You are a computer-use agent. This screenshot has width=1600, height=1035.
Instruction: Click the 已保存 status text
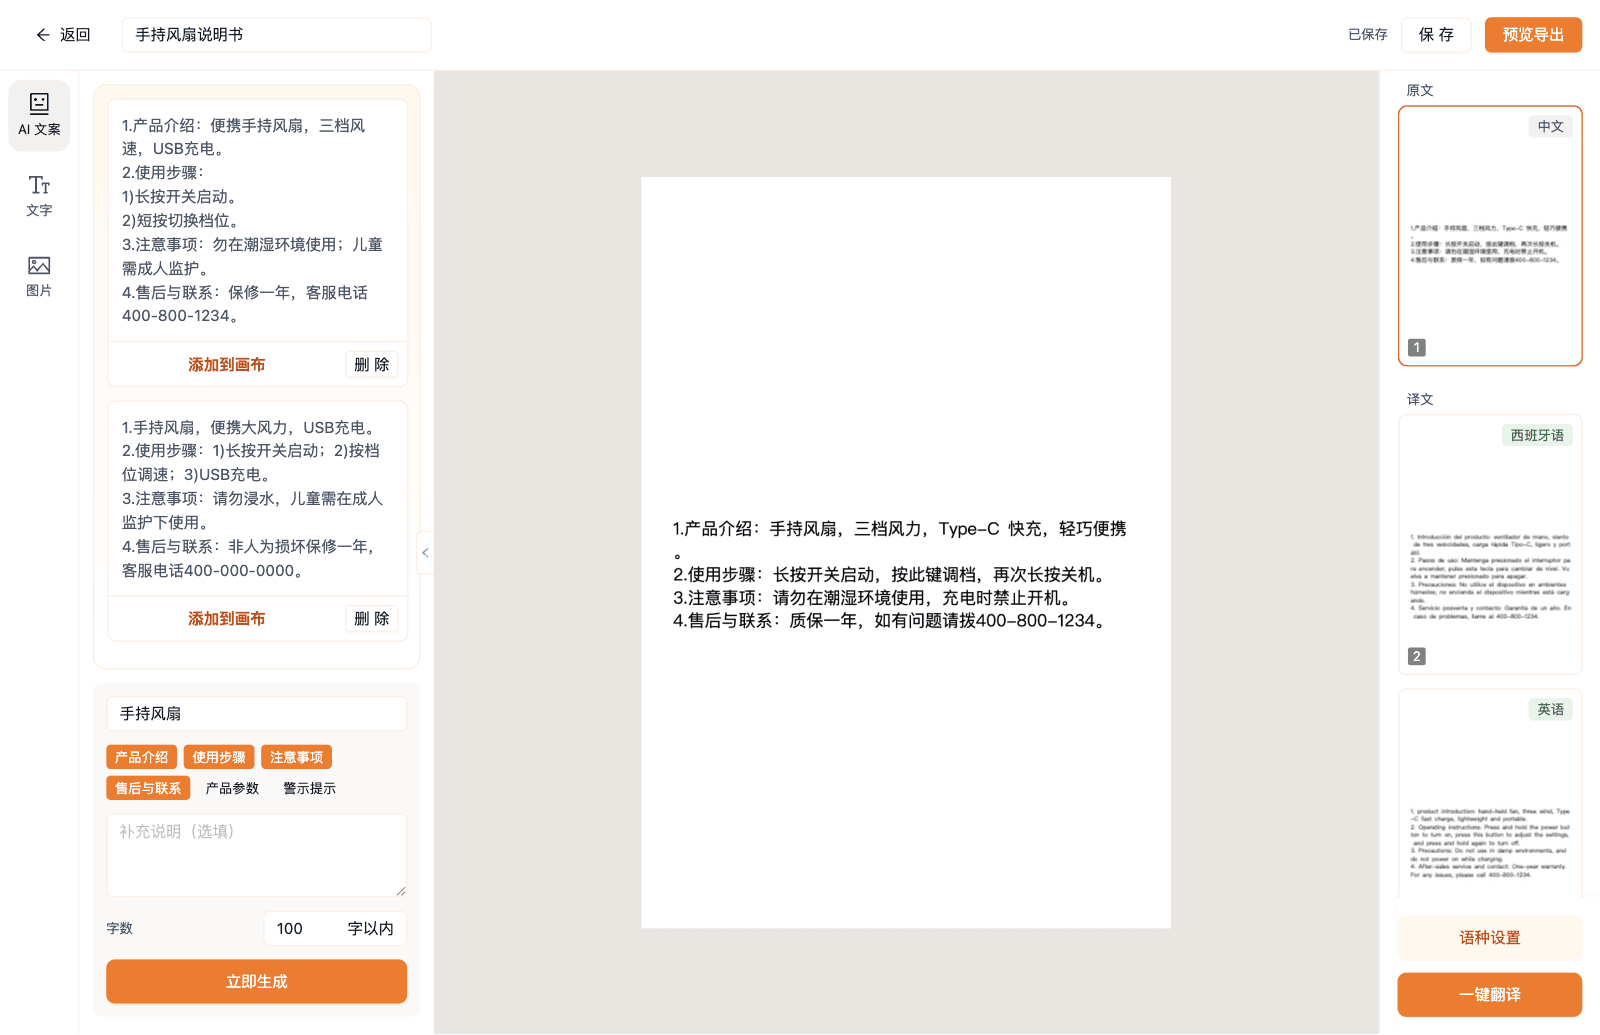[1367, 35]
